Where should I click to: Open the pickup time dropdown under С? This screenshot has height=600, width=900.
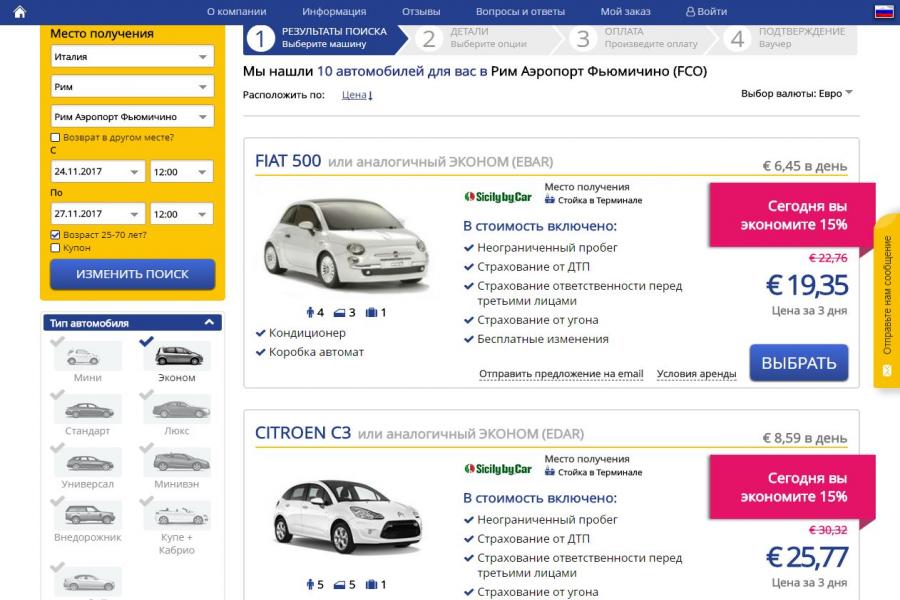(x=181, y=172)
